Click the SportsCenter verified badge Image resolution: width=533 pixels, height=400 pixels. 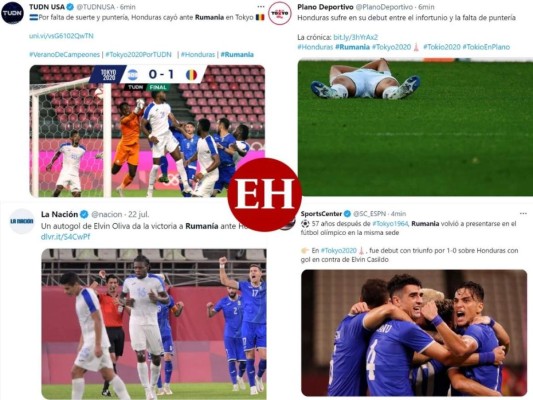click(x=347, y=214)
